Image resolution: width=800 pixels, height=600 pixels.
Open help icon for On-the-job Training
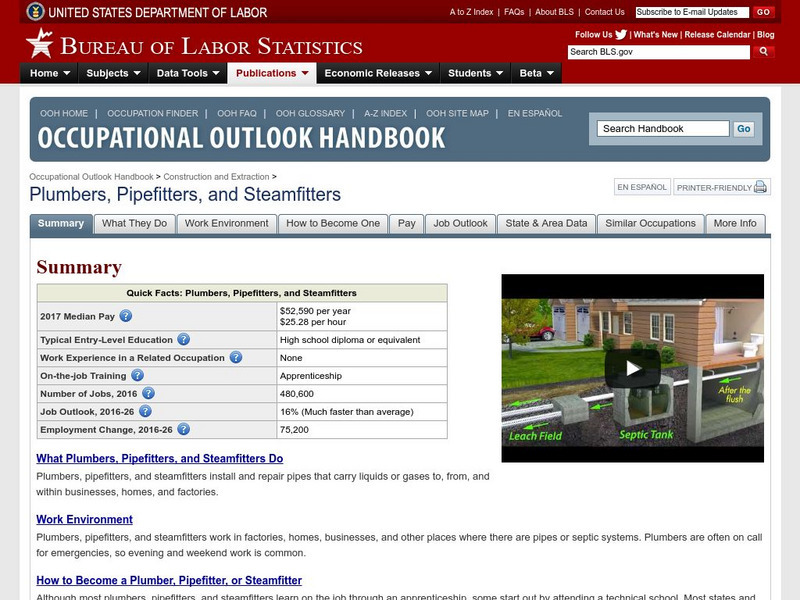pyautogui.click(x=137, y=376)
